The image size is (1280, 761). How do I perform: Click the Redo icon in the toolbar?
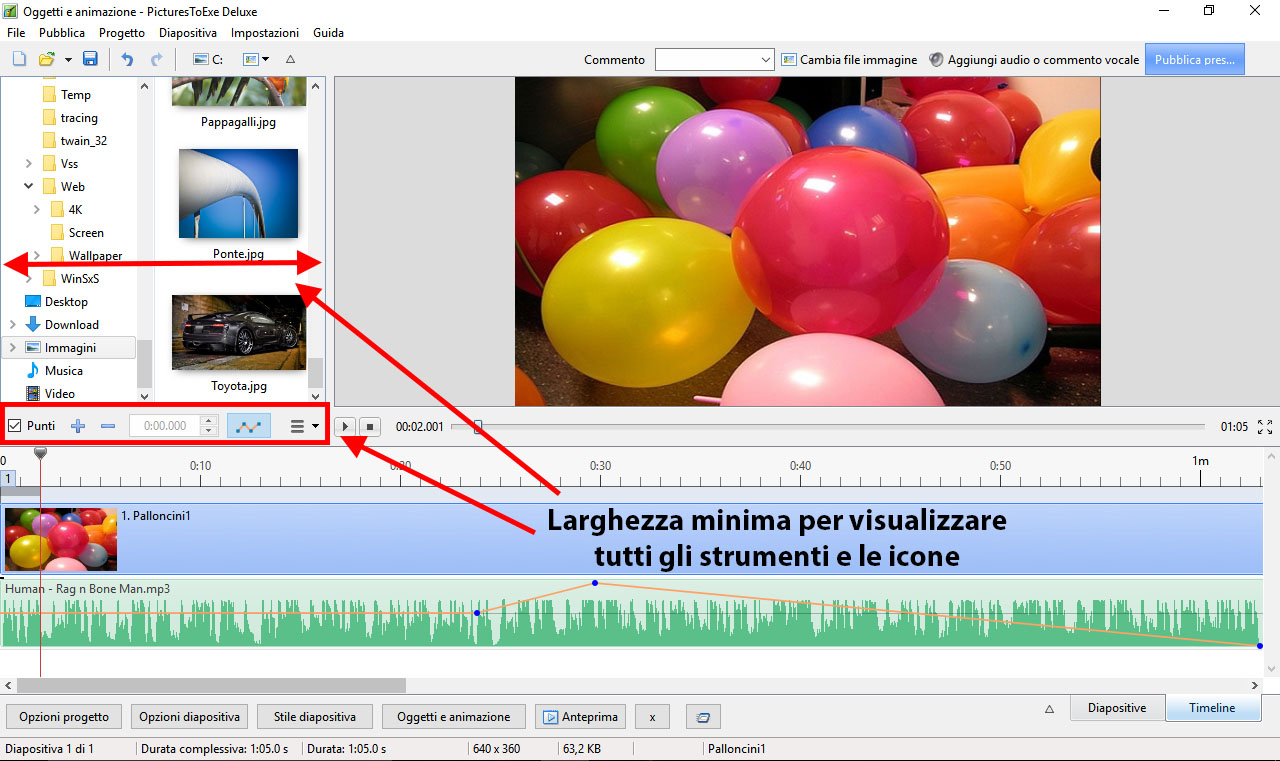click(x=156, y=59)
